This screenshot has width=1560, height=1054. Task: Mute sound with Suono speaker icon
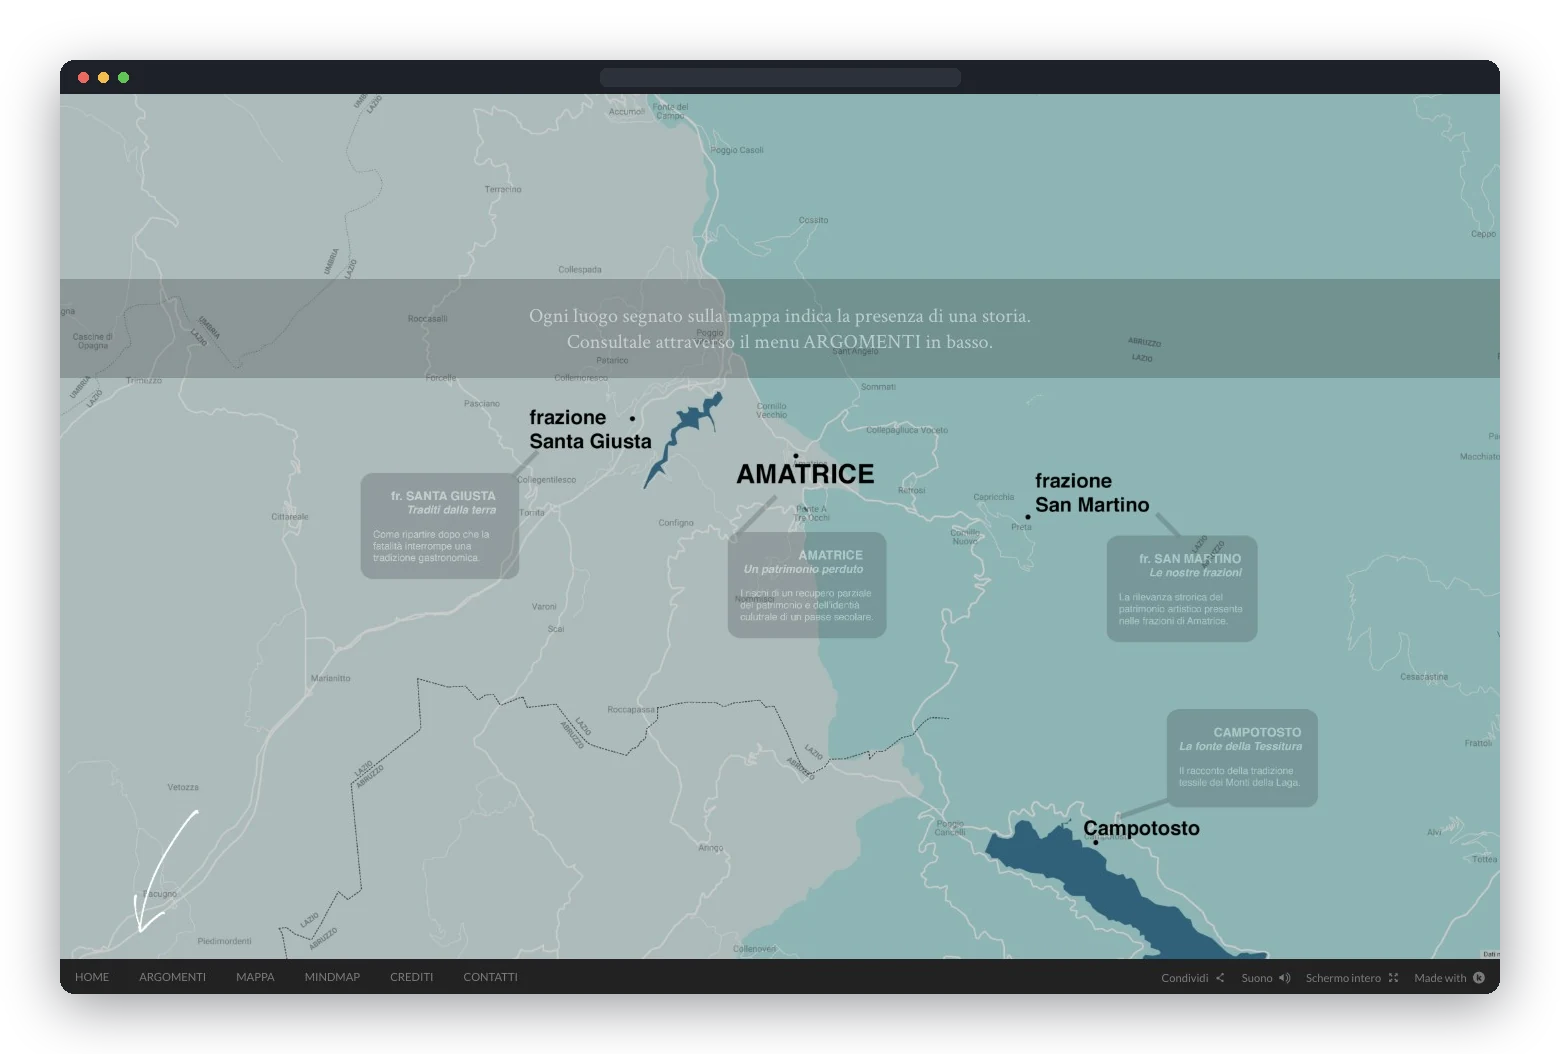tap(1284, 978)
